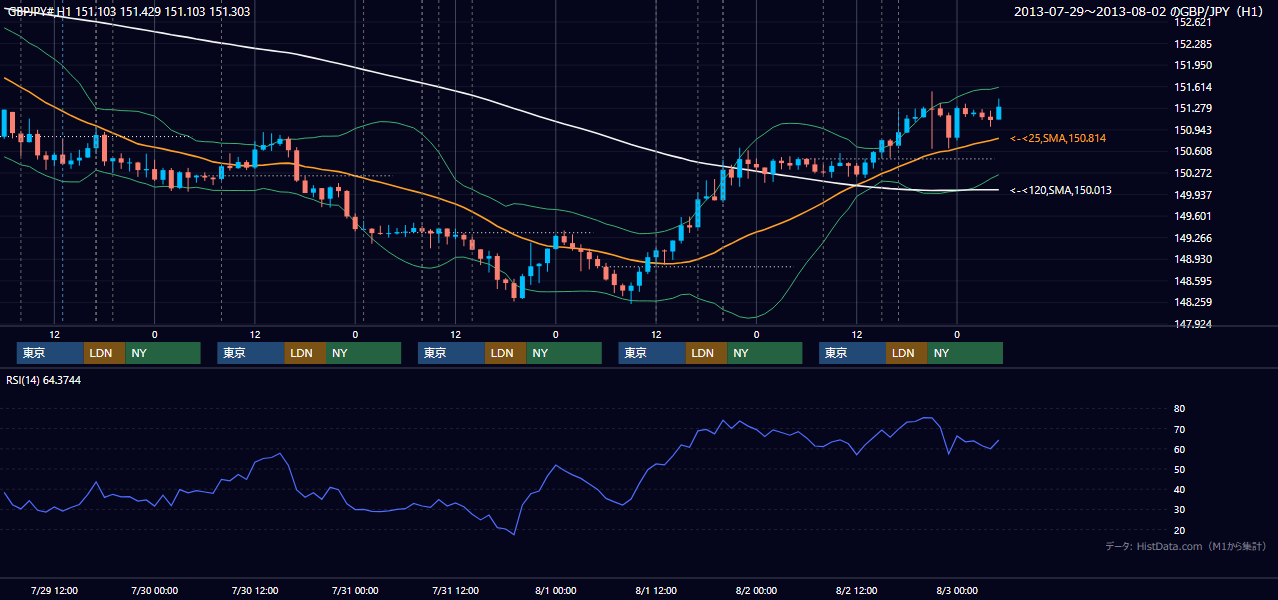
Task: Click the RSI scale level 60
Action: 1179,450
